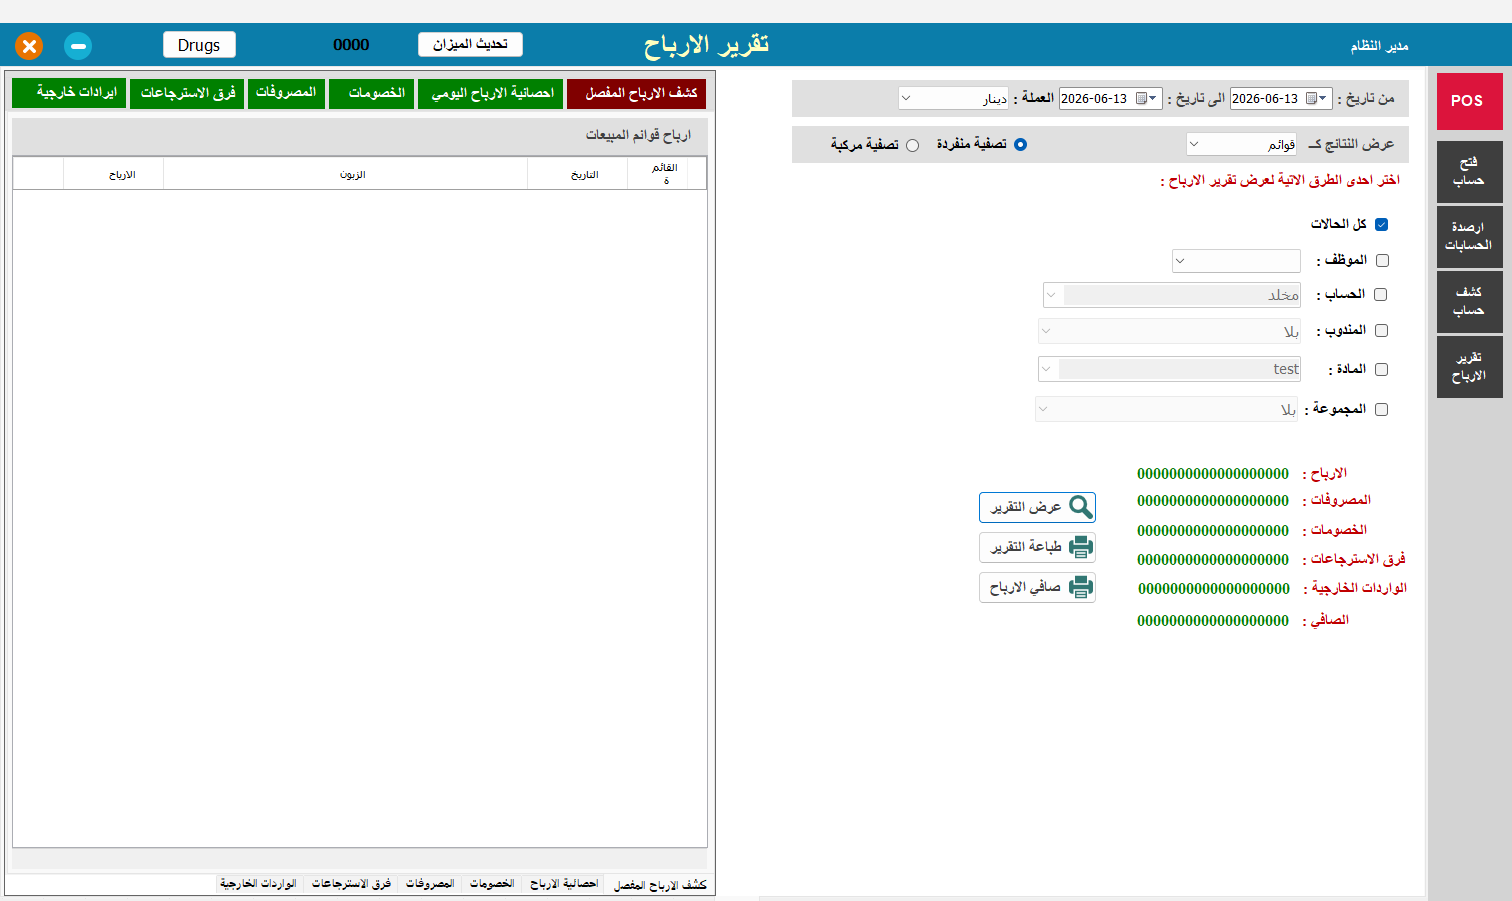Click the magnifier icon on عرض التقرير
This screenshot has width=1512, height=901.
(x=1081, y=507)
